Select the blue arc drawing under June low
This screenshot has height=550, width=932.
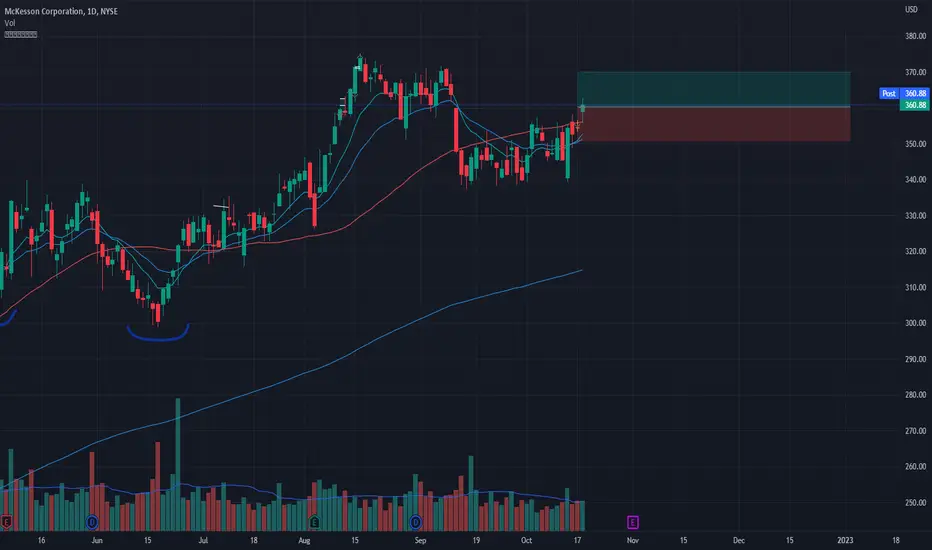tap(158, 333)
